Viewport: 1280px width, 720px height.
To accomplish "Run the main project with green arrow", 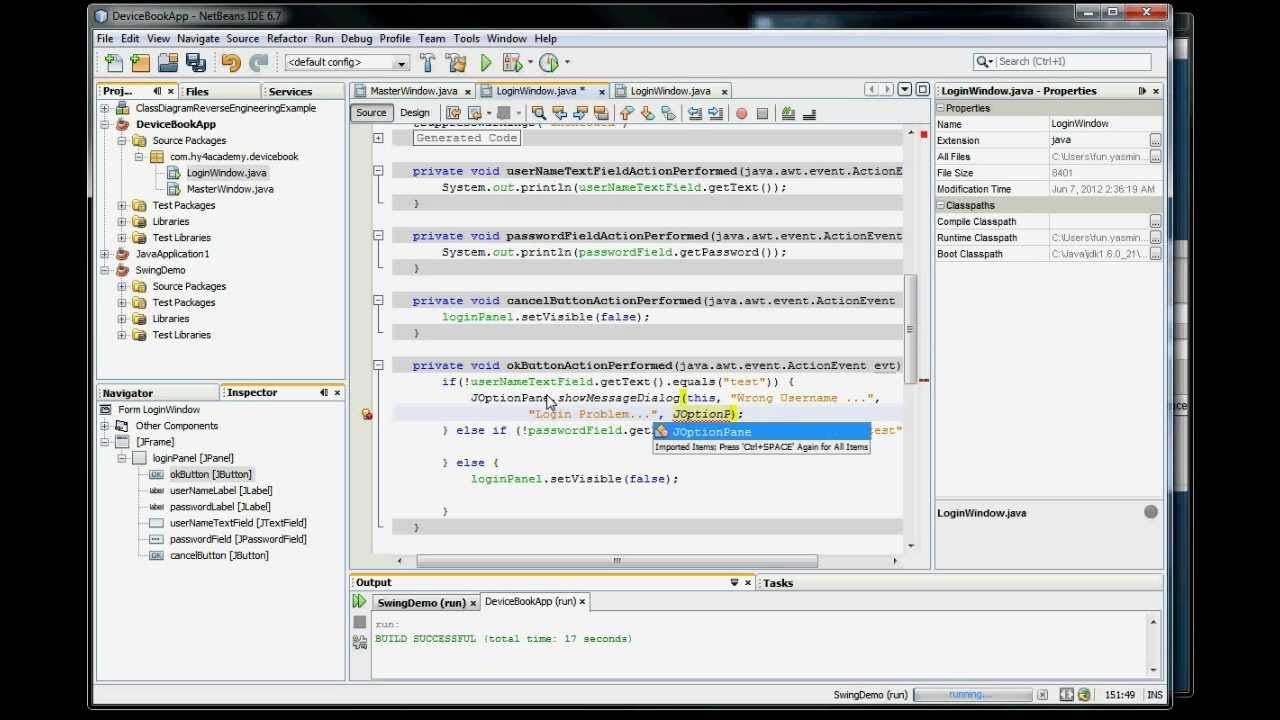I will click(486, 63).
